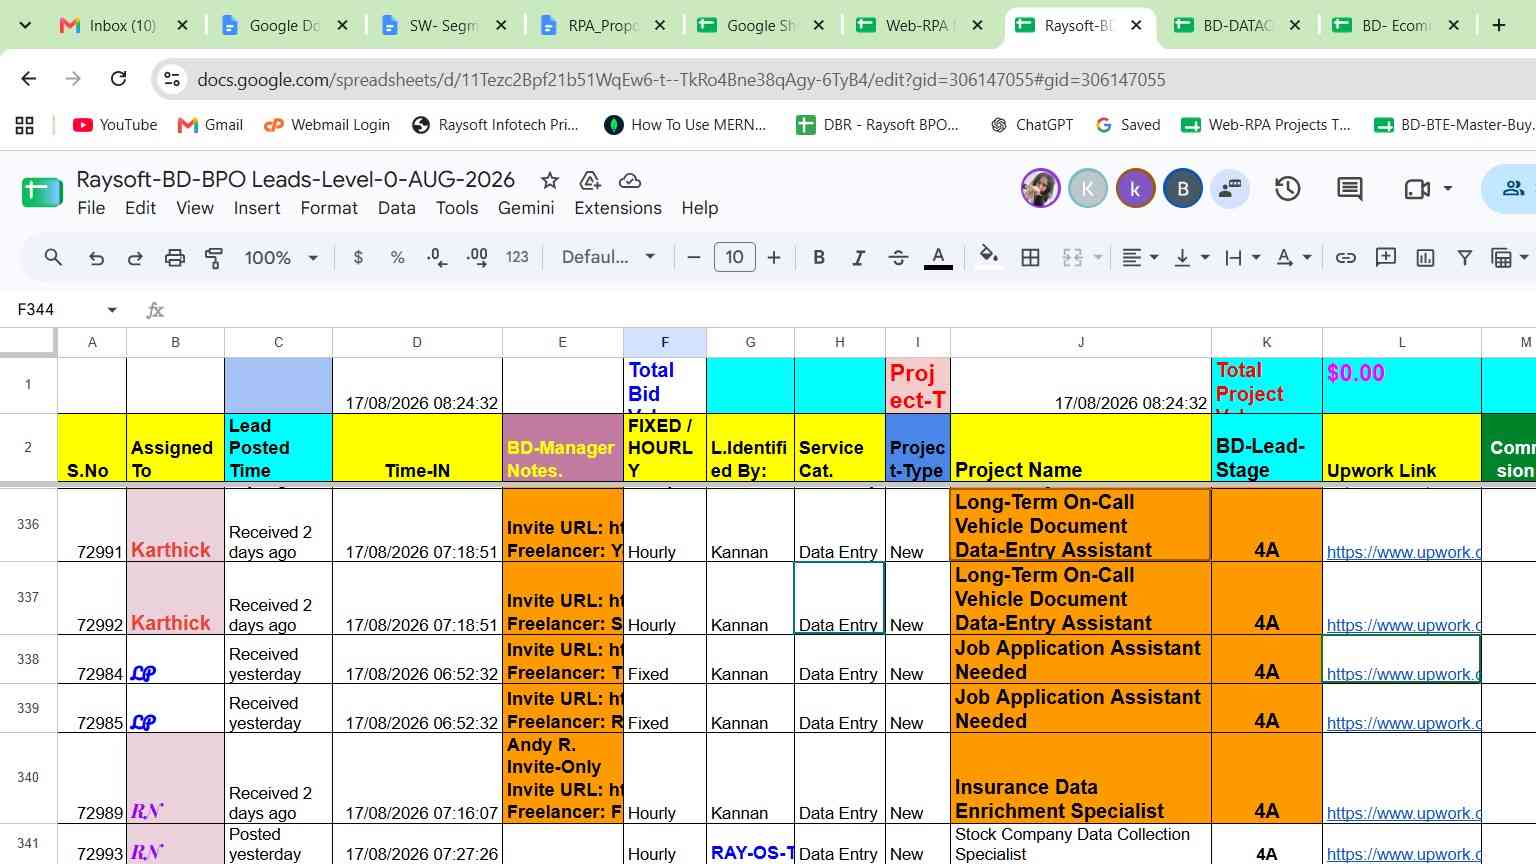The image size is (1536, 864).
Task: Expand the Default font dropdown
Action: pos(608,258)
